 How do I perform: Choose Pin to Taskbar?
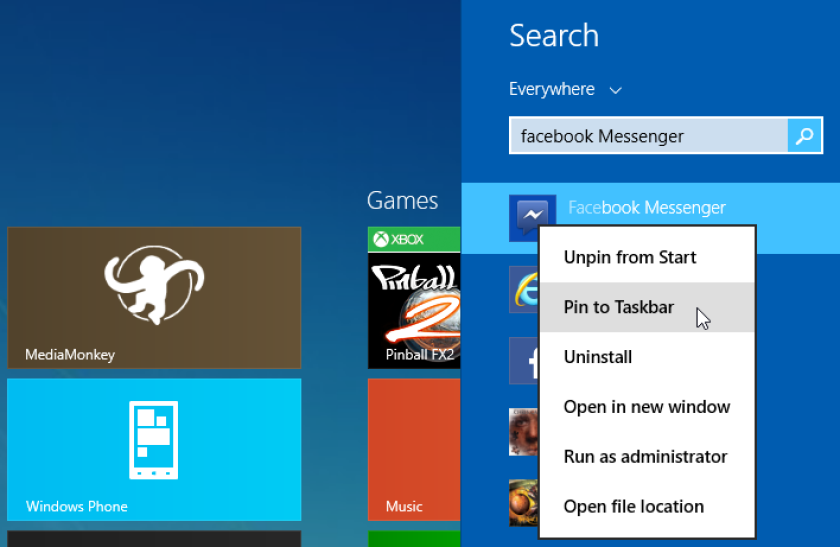tap(647, 307)
